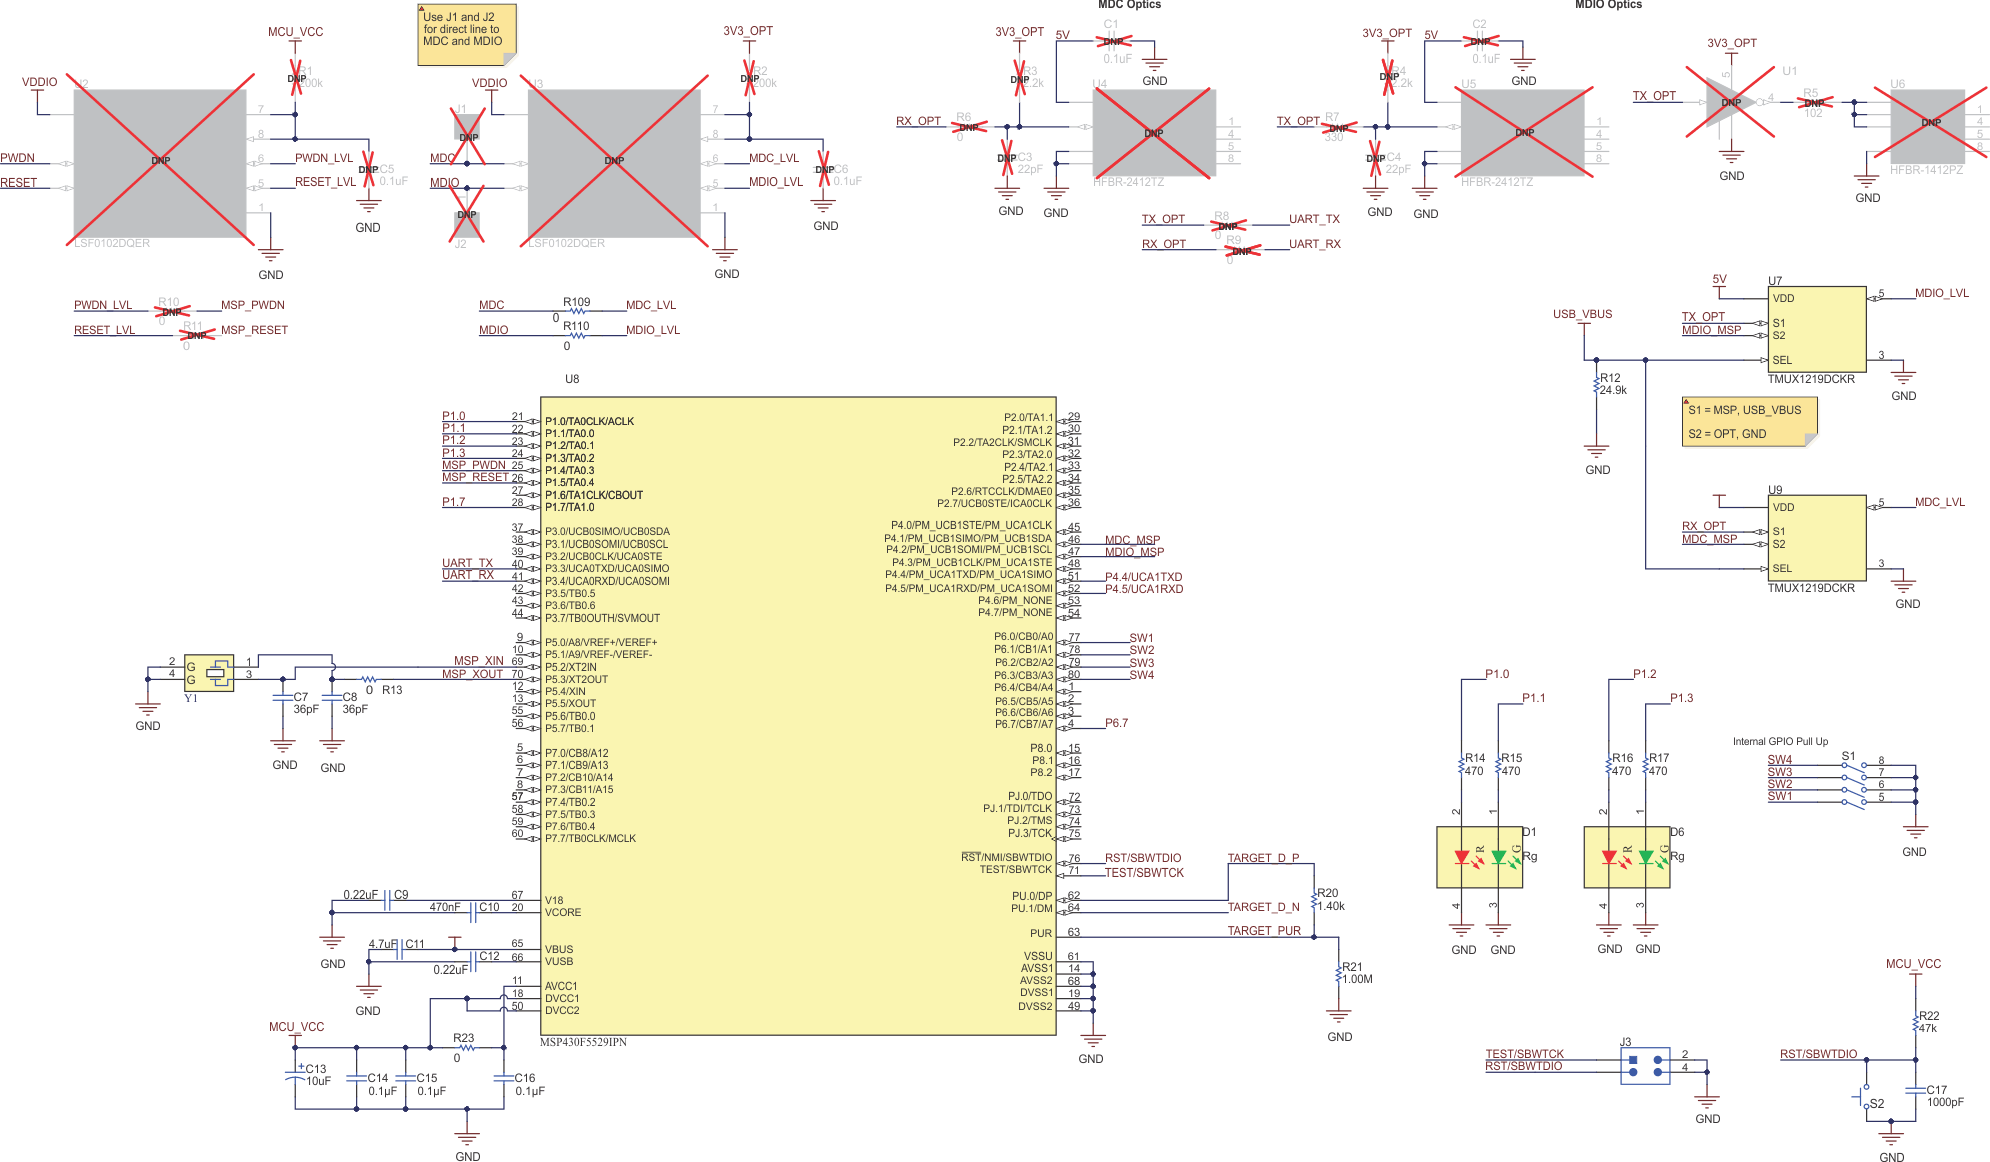Click resistor R109 on the MDC line
The image size is (1990, 1162).
coord(577,311)
